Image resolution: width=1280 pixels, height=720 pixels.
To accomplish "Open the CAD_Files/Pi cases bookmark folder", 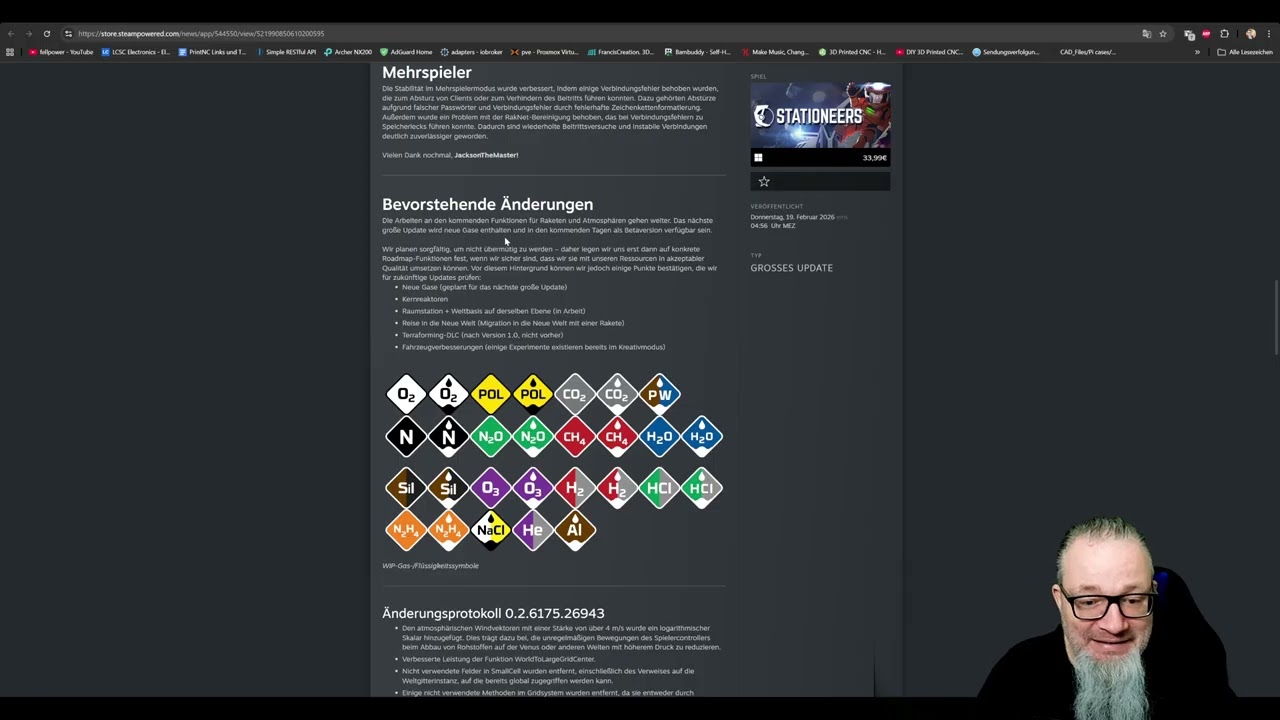I will pos(1087,52).
